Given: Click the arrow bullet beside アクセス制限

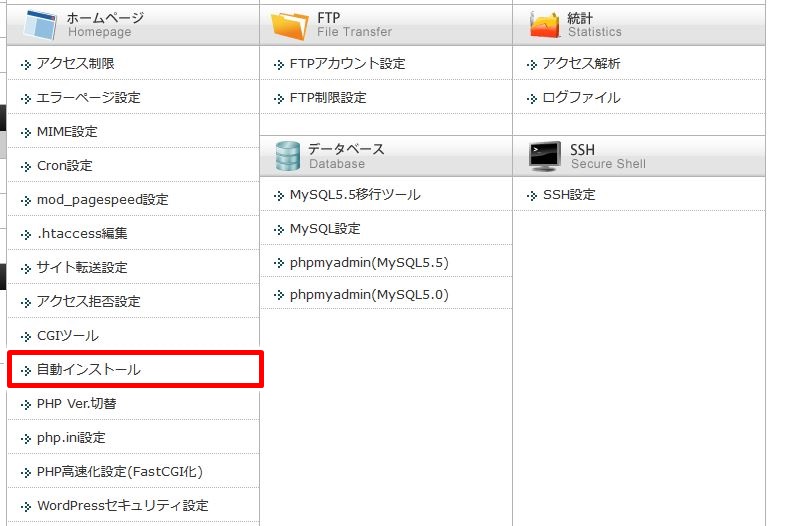Looking at the screenshot, I should [26, 64].
